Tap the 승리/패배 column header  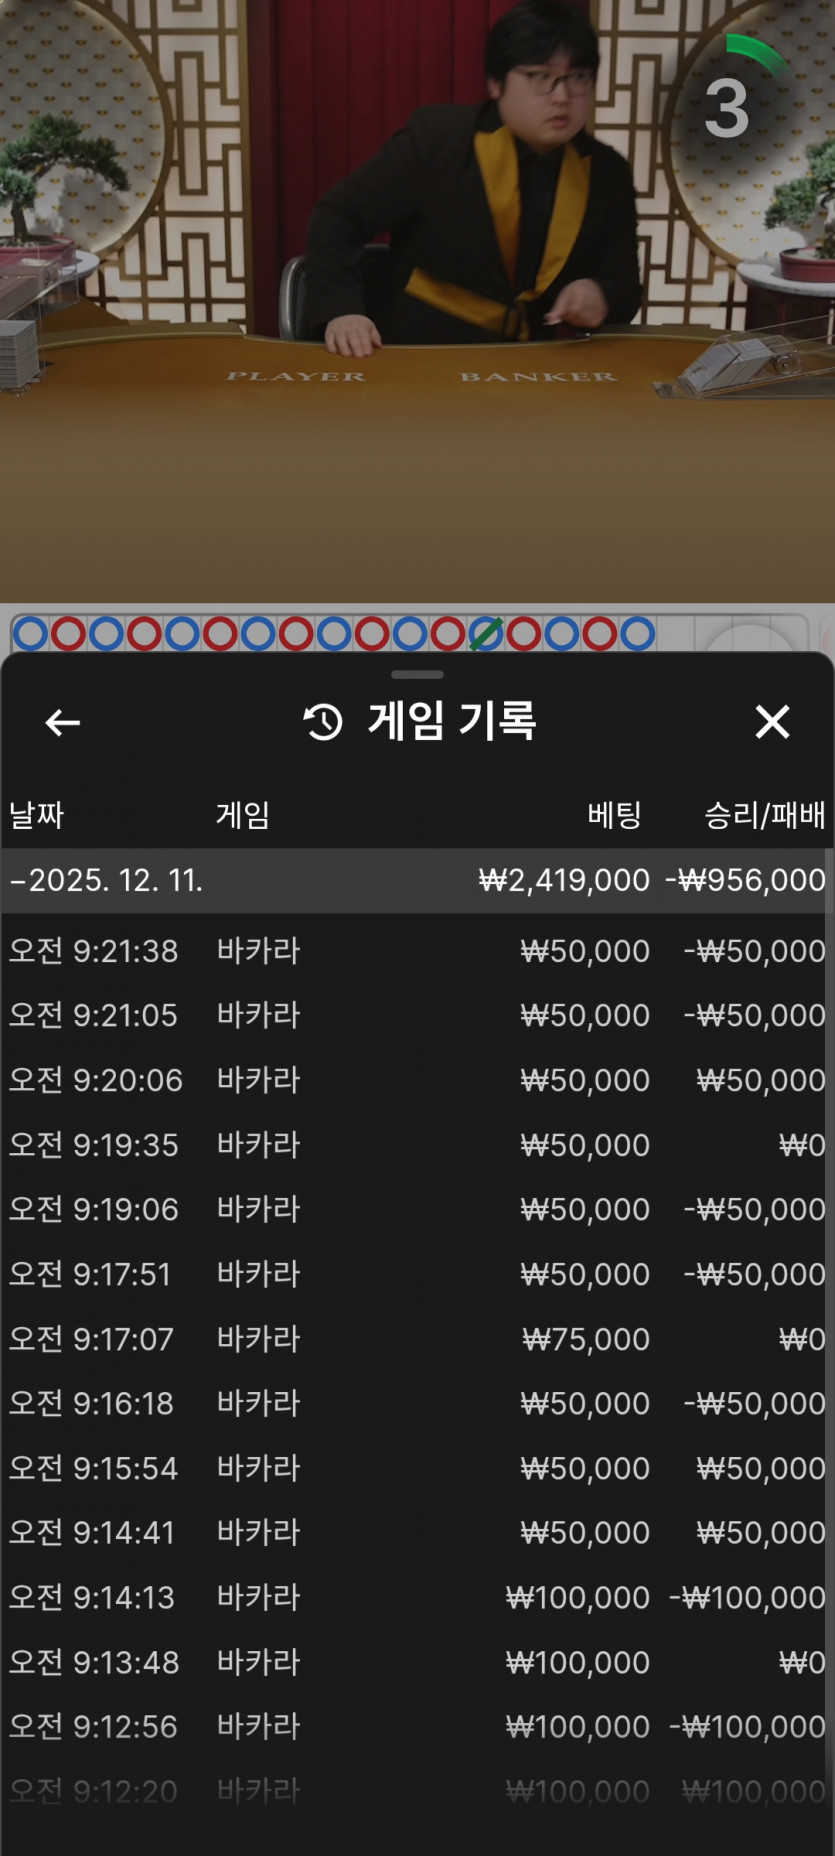764,815
